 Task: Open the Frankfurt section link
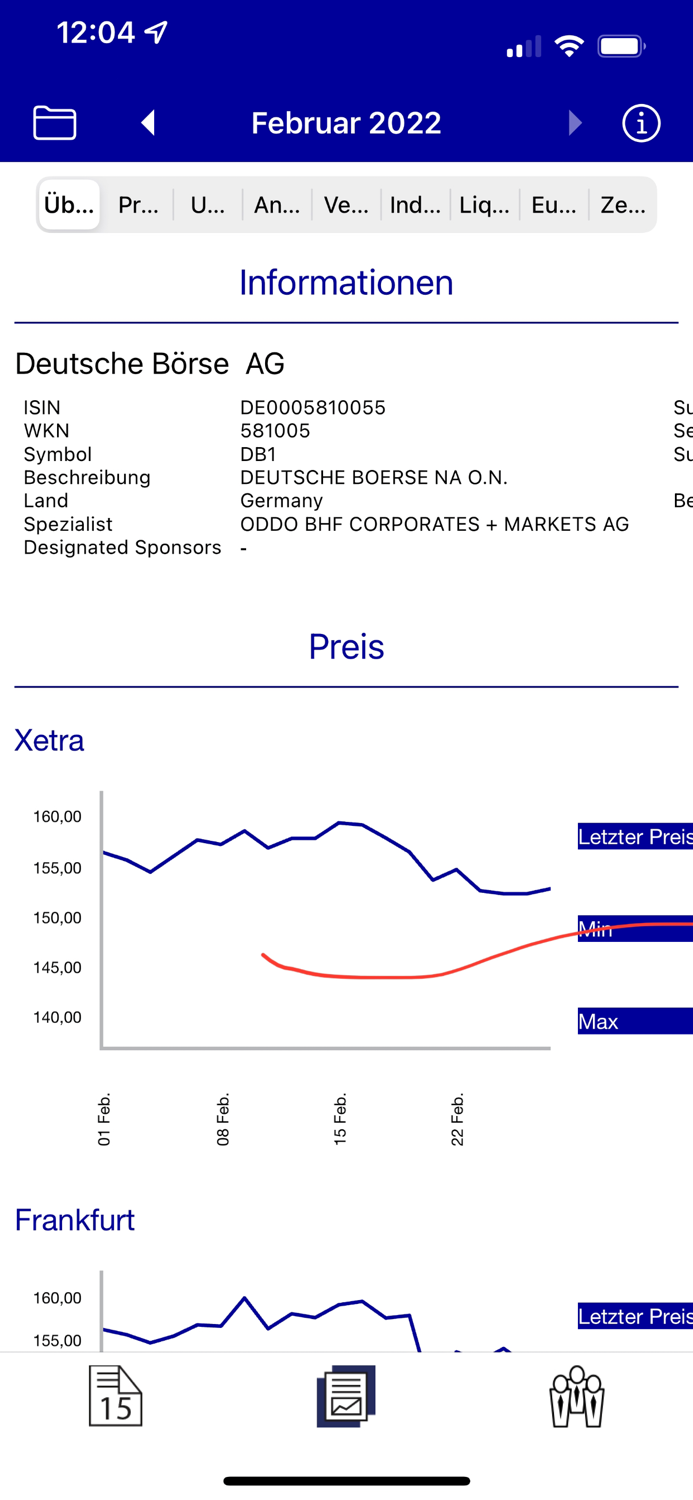click(x=75, y=1220)
